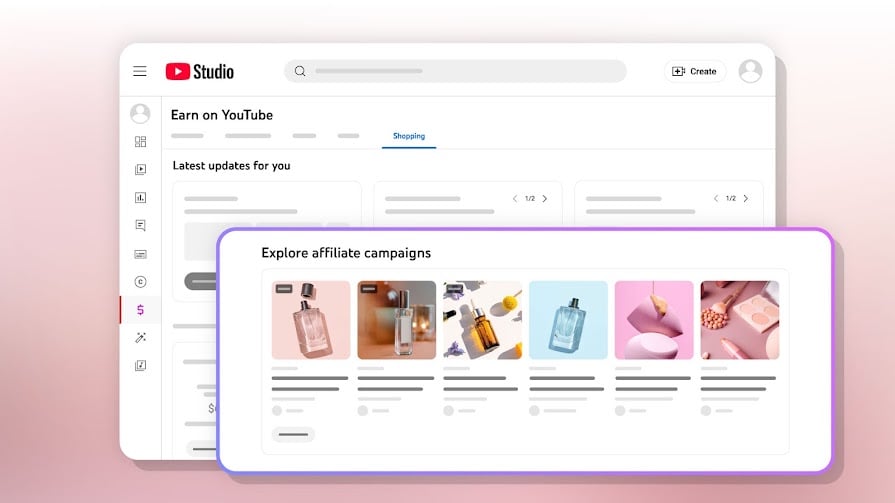Image resolution: width=895 pixels, height=503 pixels.
Task: Open Subtitles sidebar icon
Action: click(140, 254)
